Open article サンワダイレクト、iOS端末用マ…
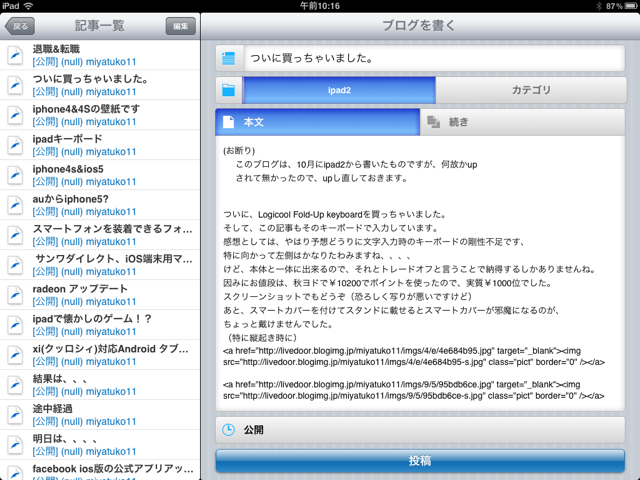Viewport: 640px width, 480px height. (x=100, y=265)
